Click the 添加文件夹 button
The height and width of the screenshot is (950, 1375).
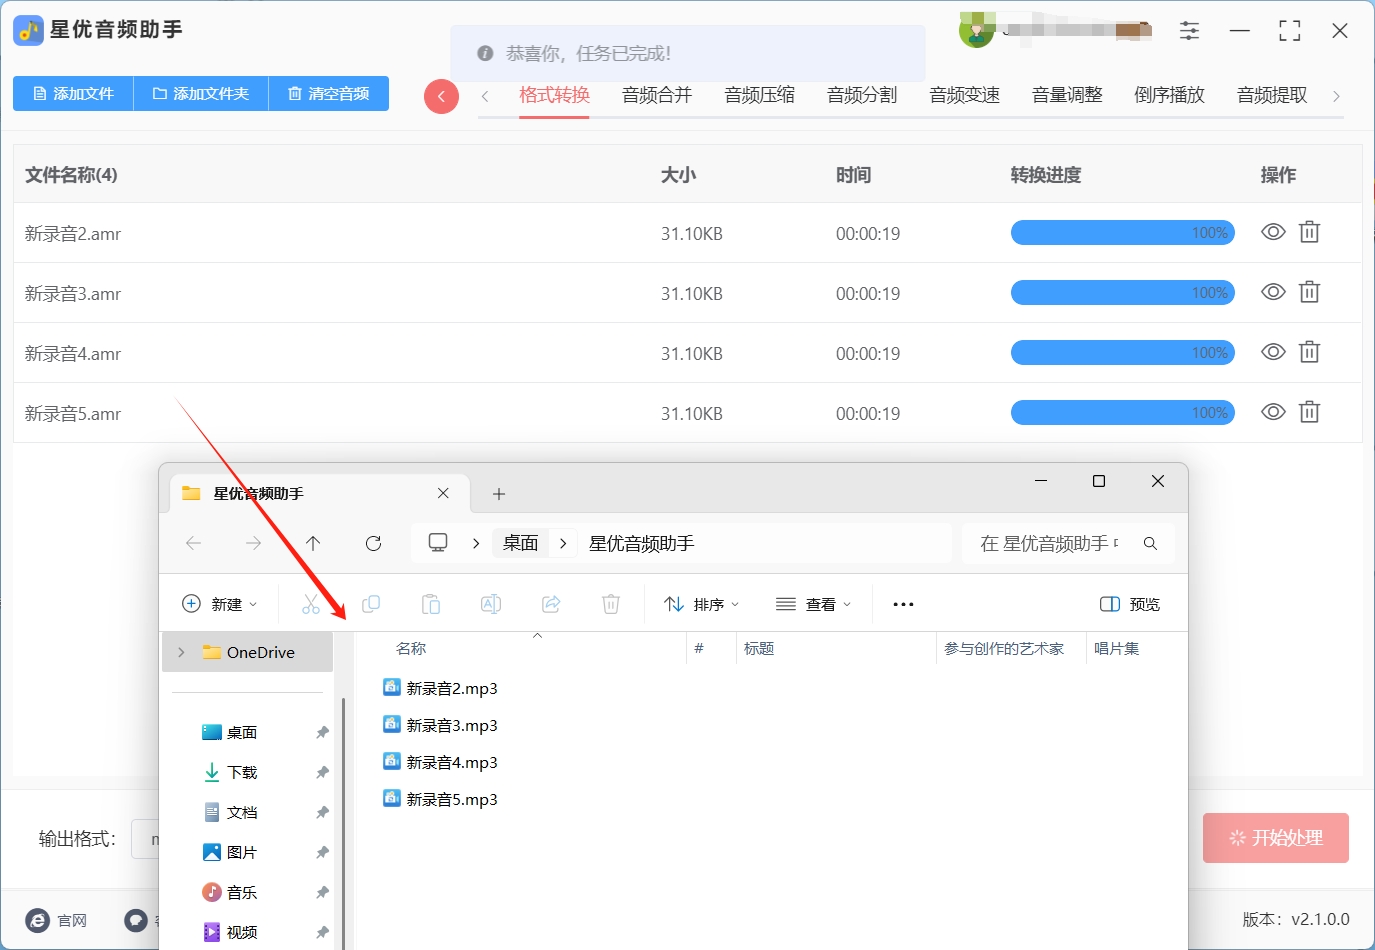(201, 94)
